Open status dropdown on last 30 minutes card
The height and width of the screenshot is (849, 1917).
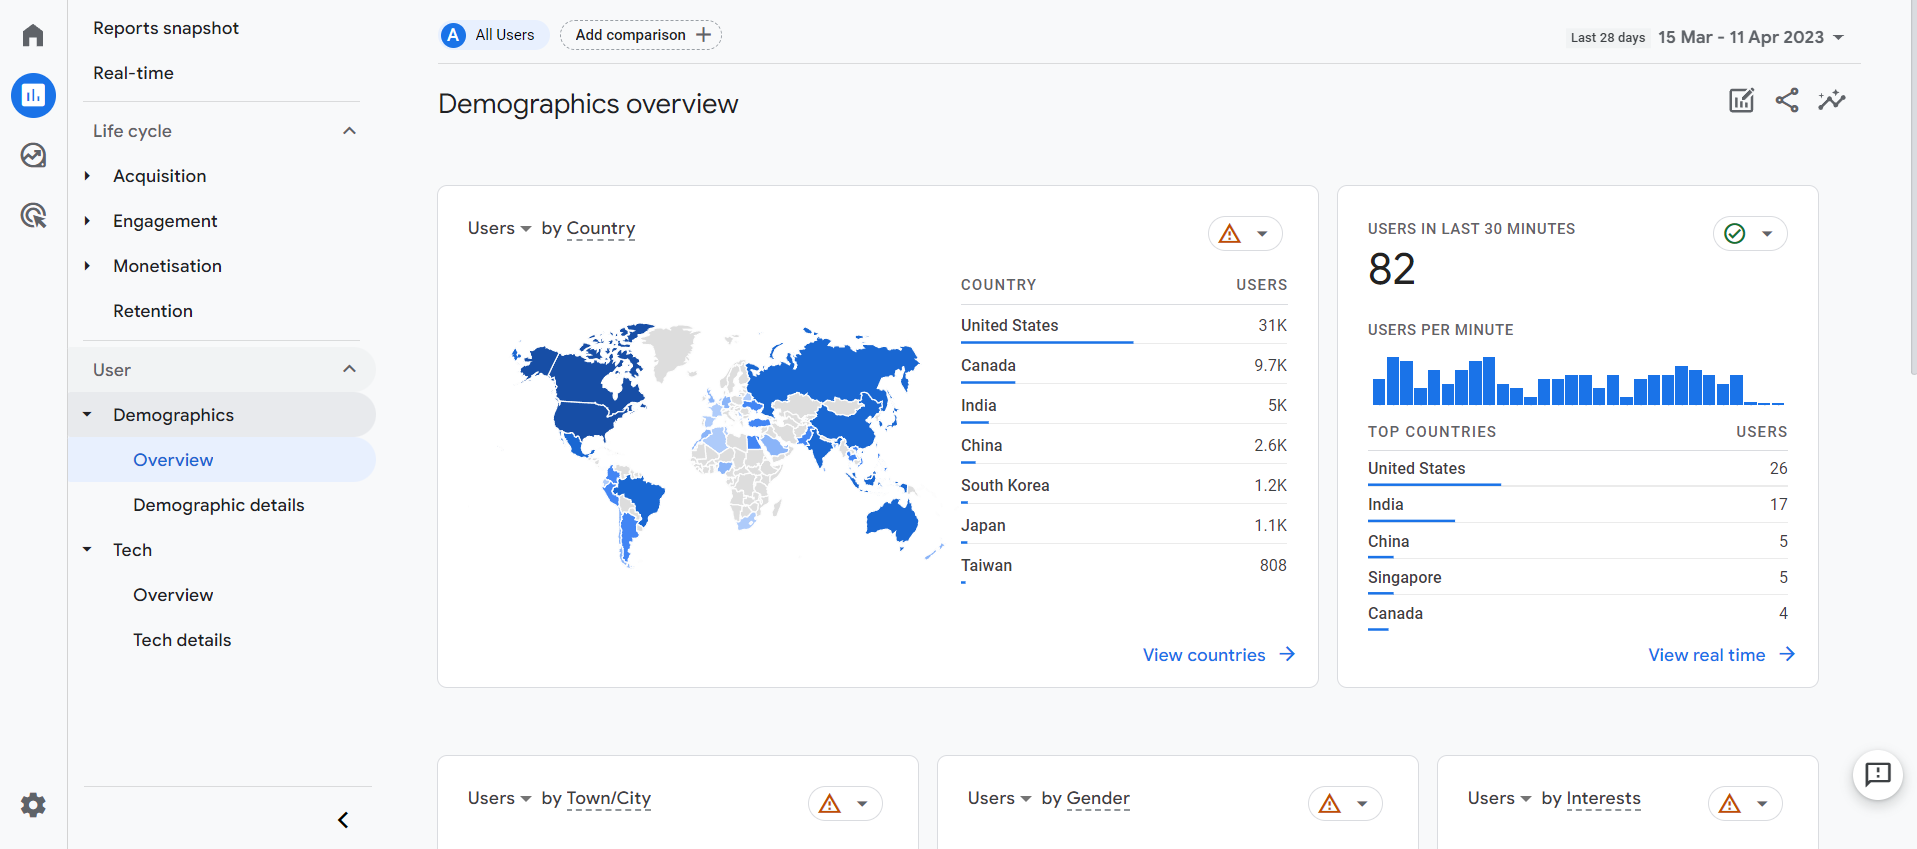[1750, 234]
